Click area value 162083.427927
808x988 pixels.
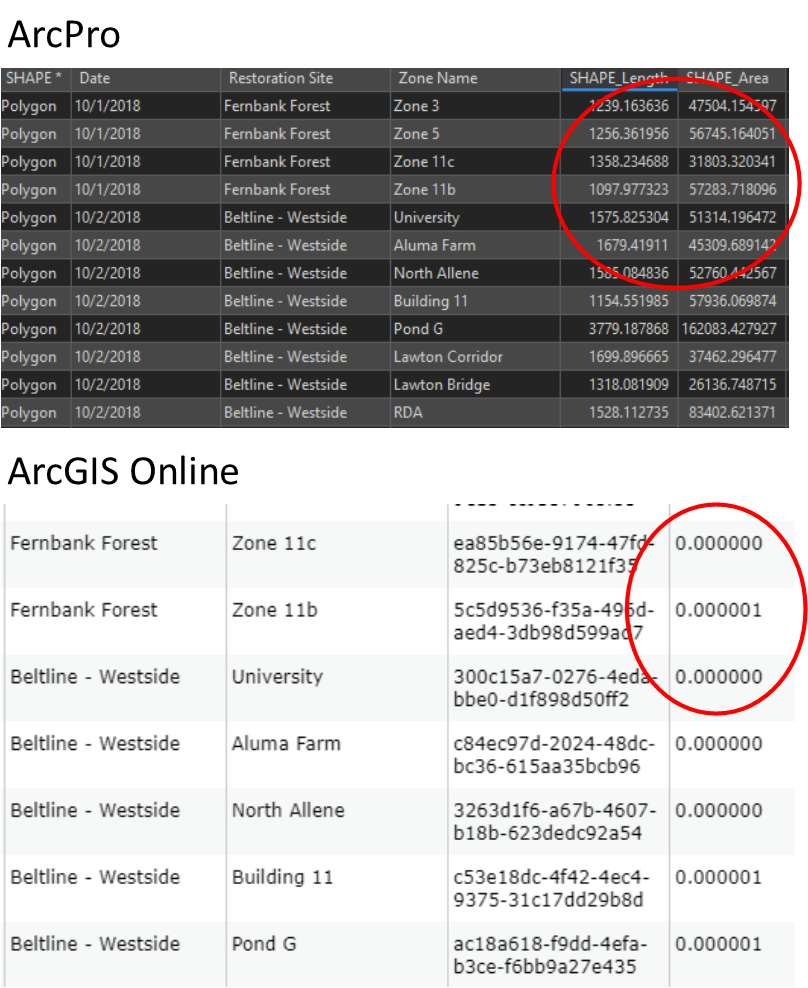pyautogui.click(x=729, y=329)
